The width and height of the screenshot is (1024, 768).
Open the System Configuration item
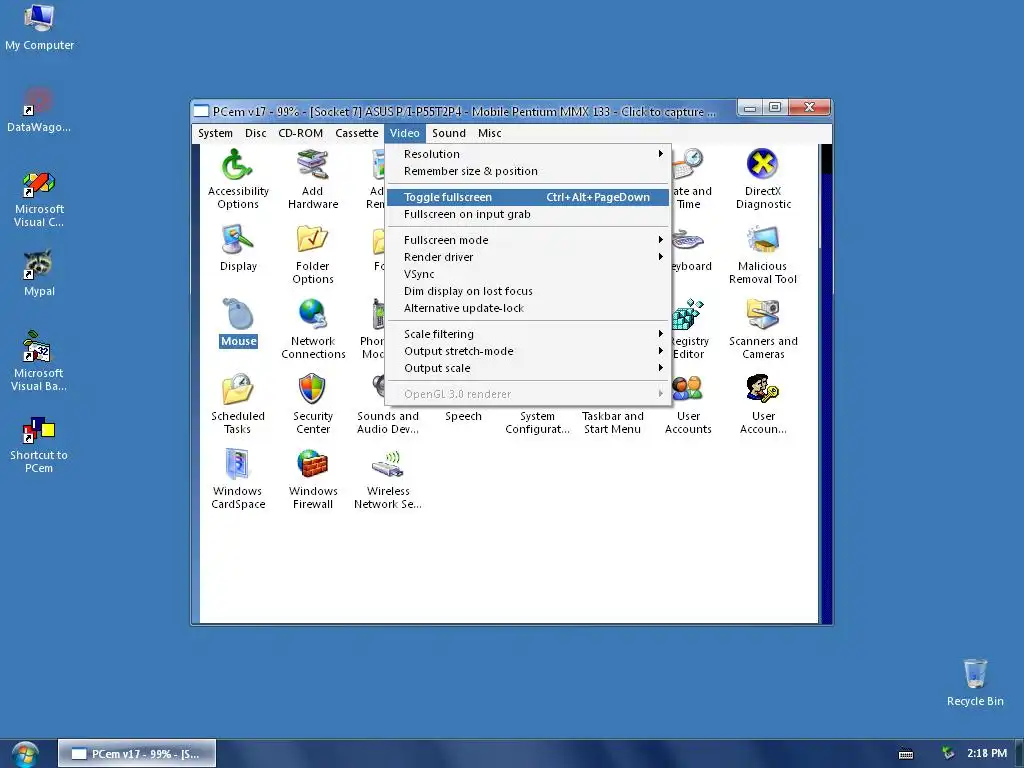click(537, 423)
